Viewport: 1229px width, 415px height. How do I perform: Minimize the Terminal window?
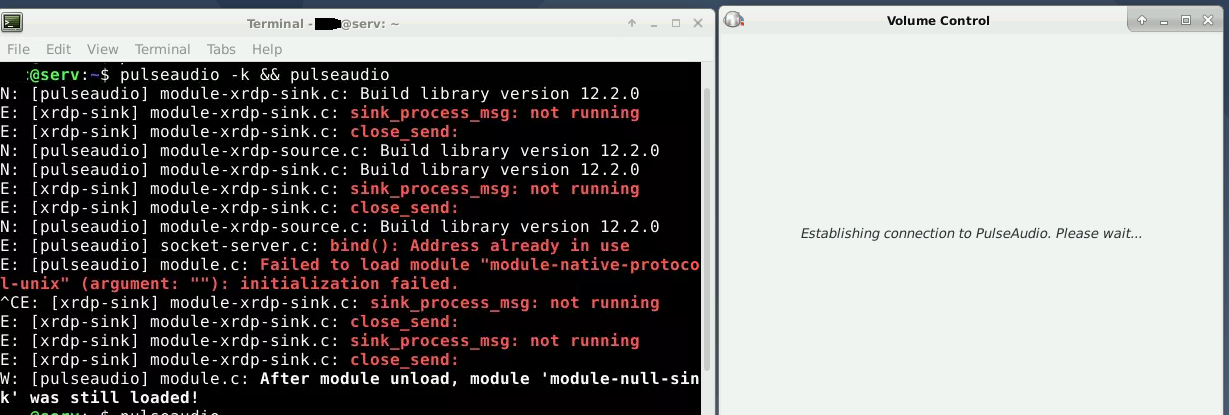(x=654, y=23)
